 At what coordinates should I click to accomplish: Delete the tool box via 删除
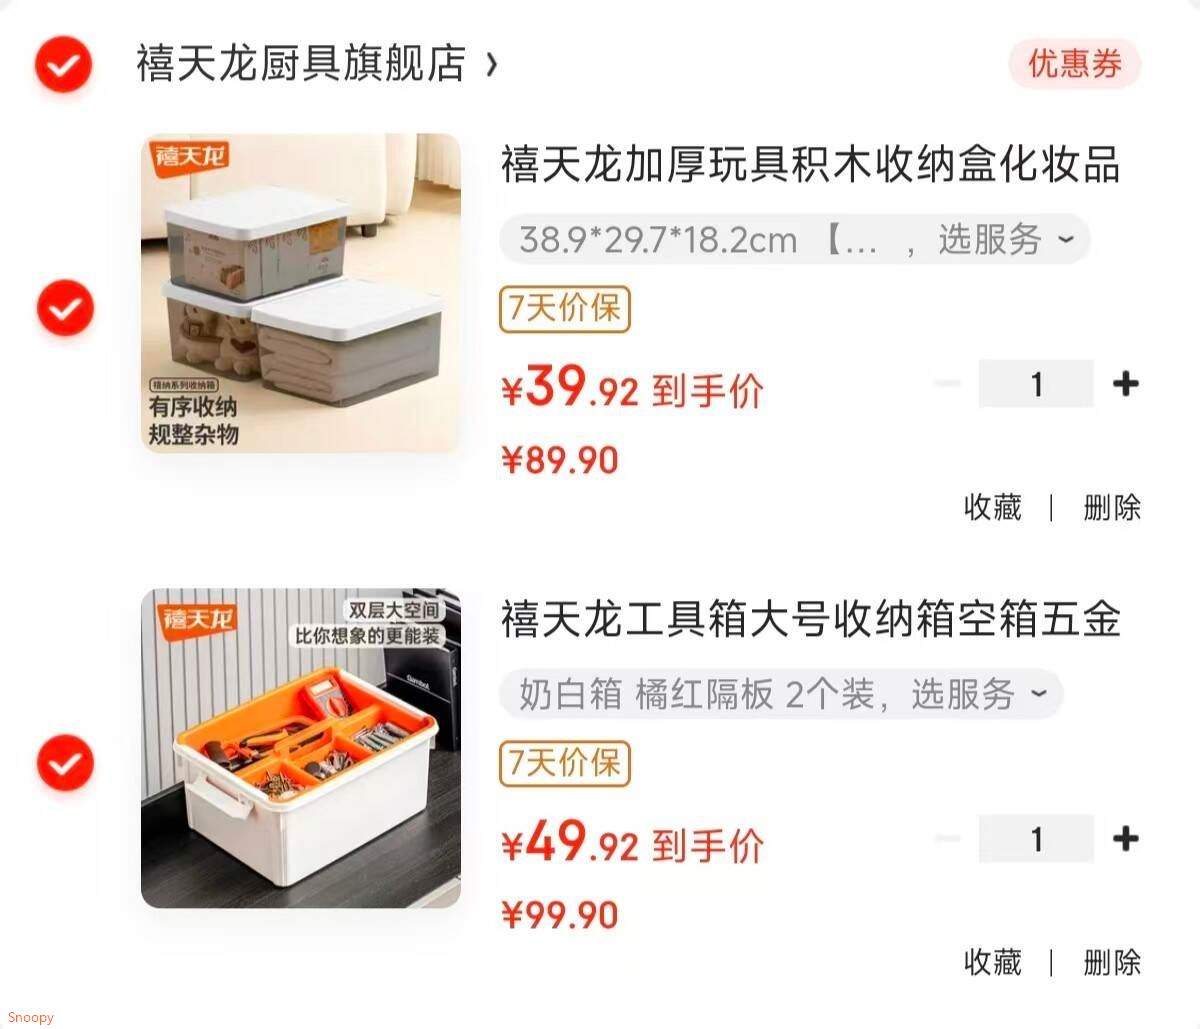1112,962
